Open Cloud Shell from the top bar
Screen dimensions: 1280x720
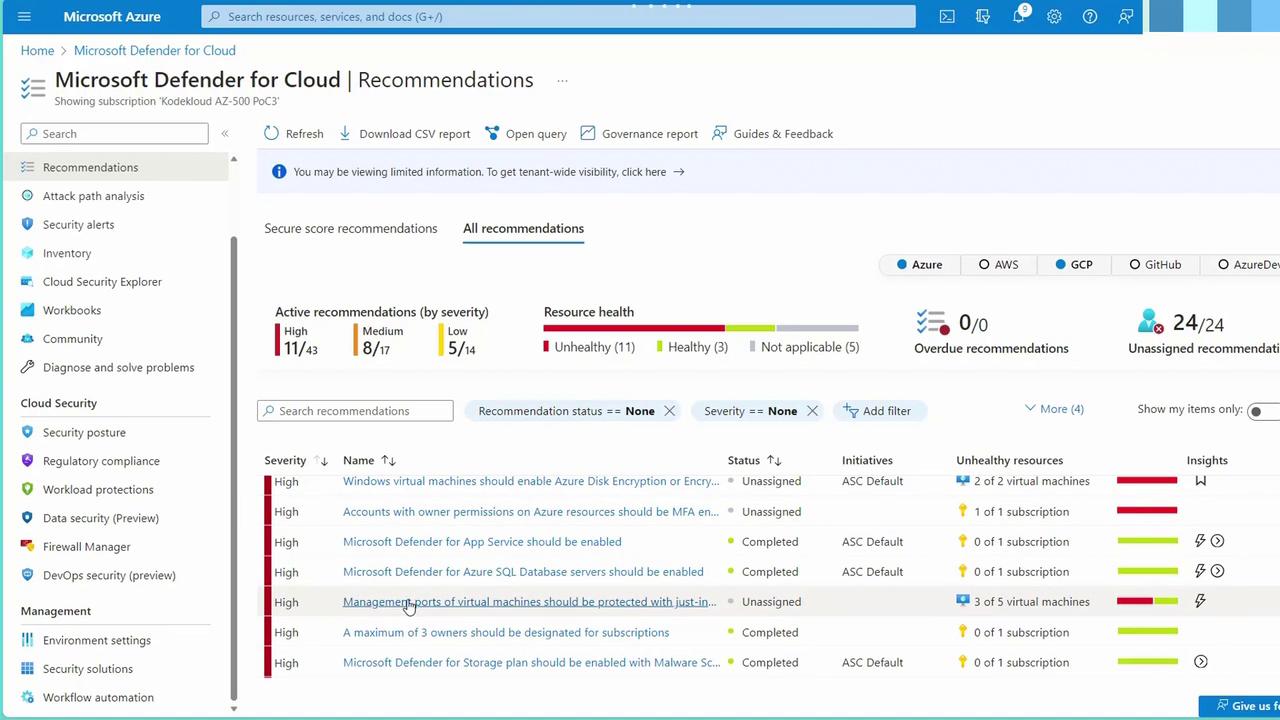(947, 17)
